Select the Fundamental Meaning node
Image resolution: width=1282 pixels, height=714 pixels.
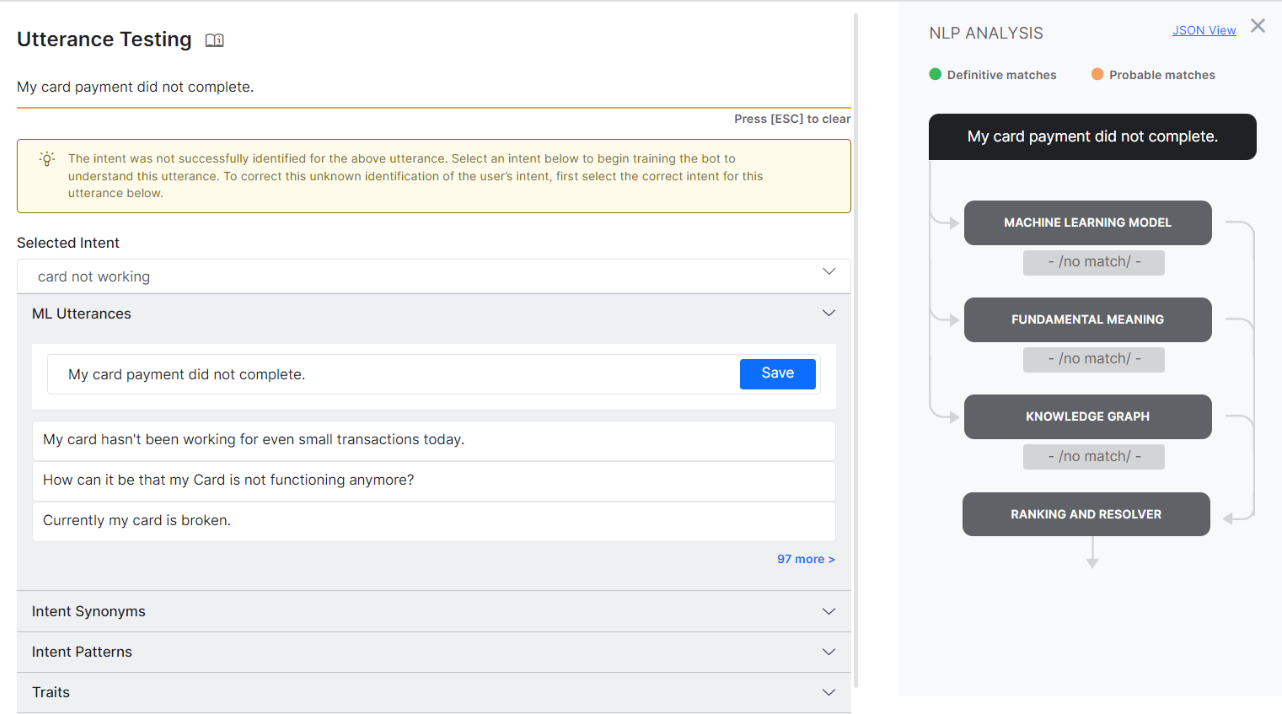(1087, 320)
